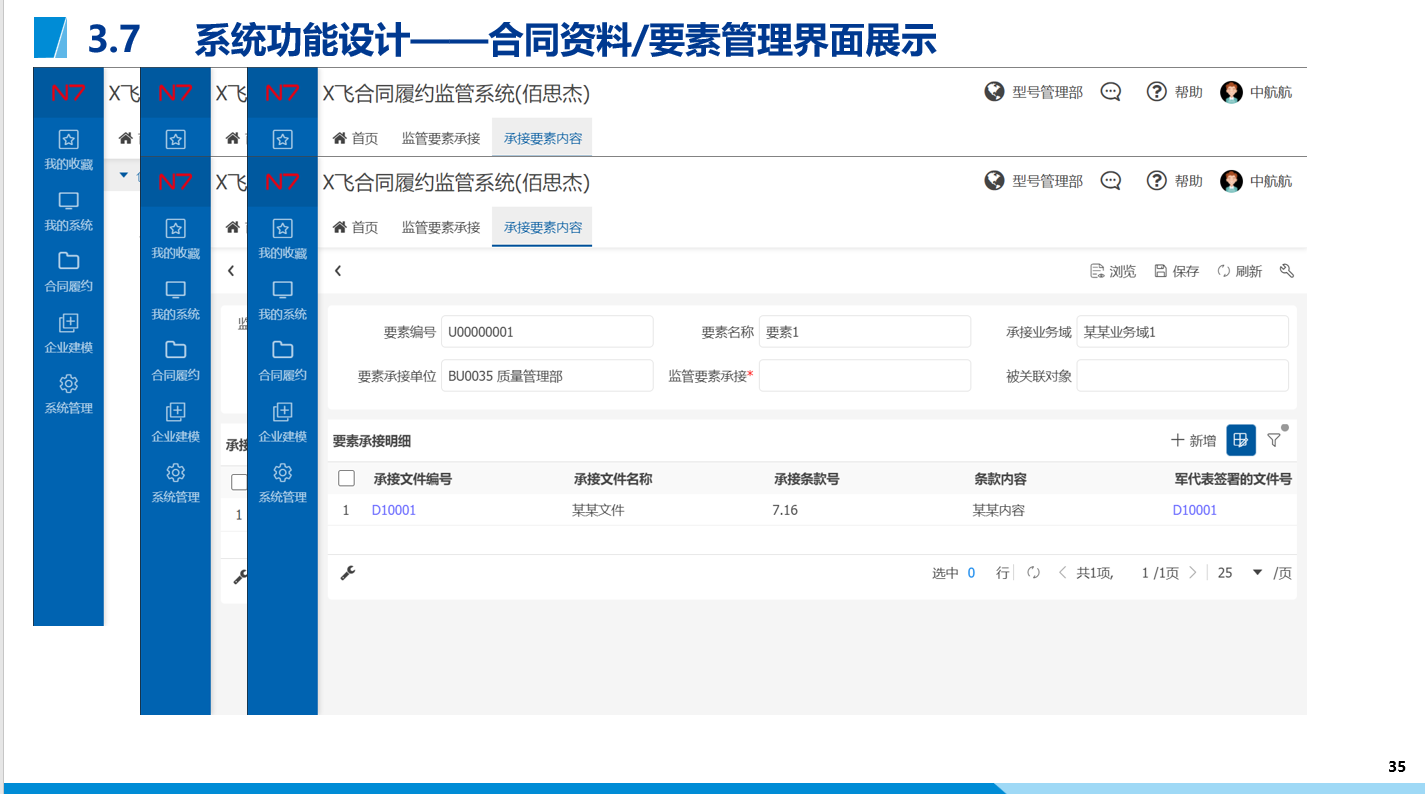Click the empty 监管要素承接 required field
1425x794 pixels.
coord(865,376)
